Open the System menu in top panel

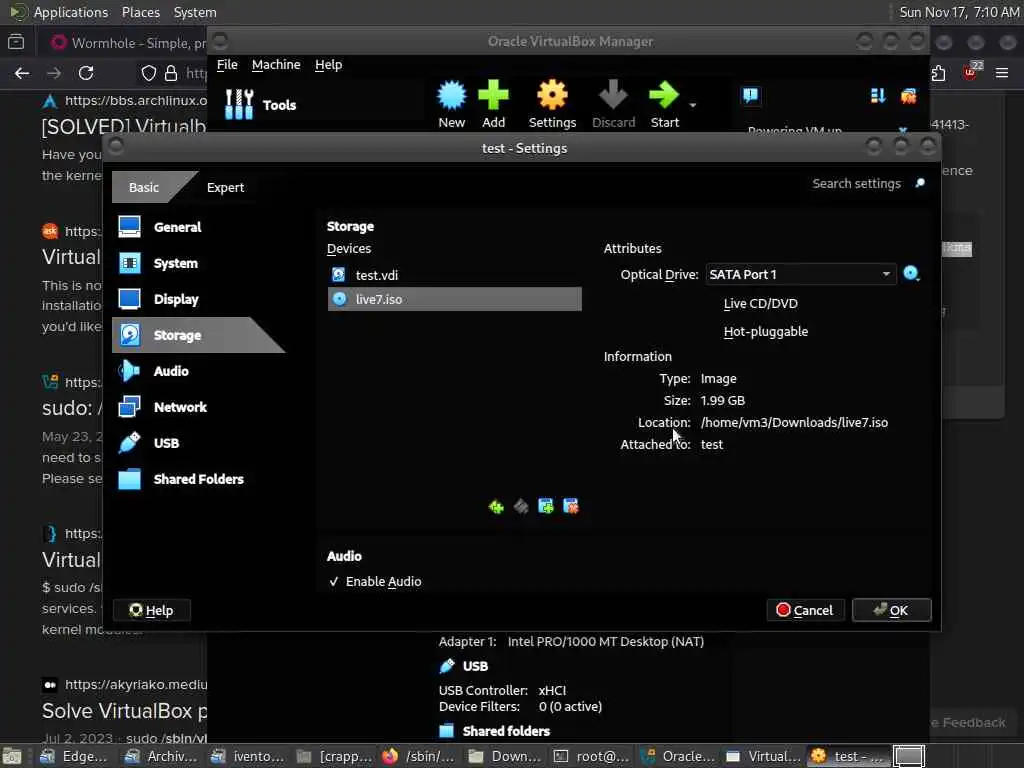195,12
